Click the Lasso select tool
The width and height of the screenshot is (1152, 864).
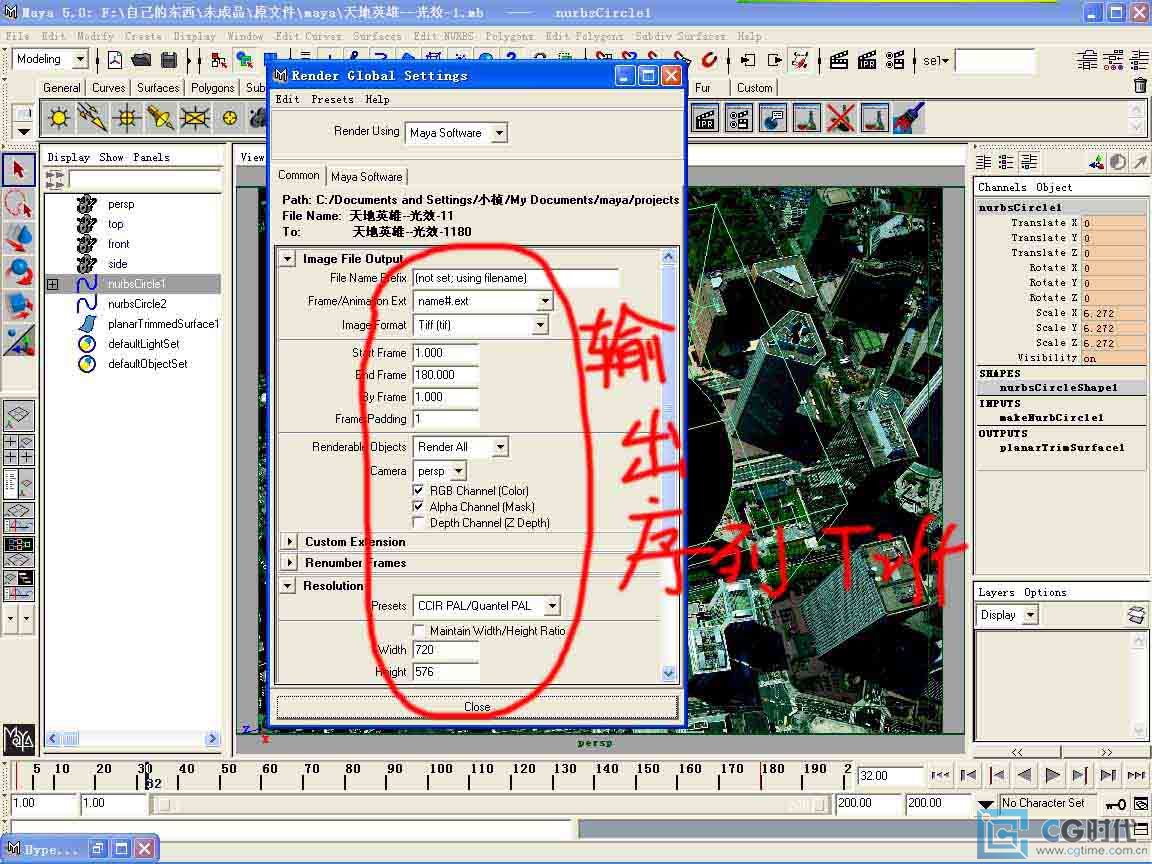pyautogui.click(x=18, y=204)
